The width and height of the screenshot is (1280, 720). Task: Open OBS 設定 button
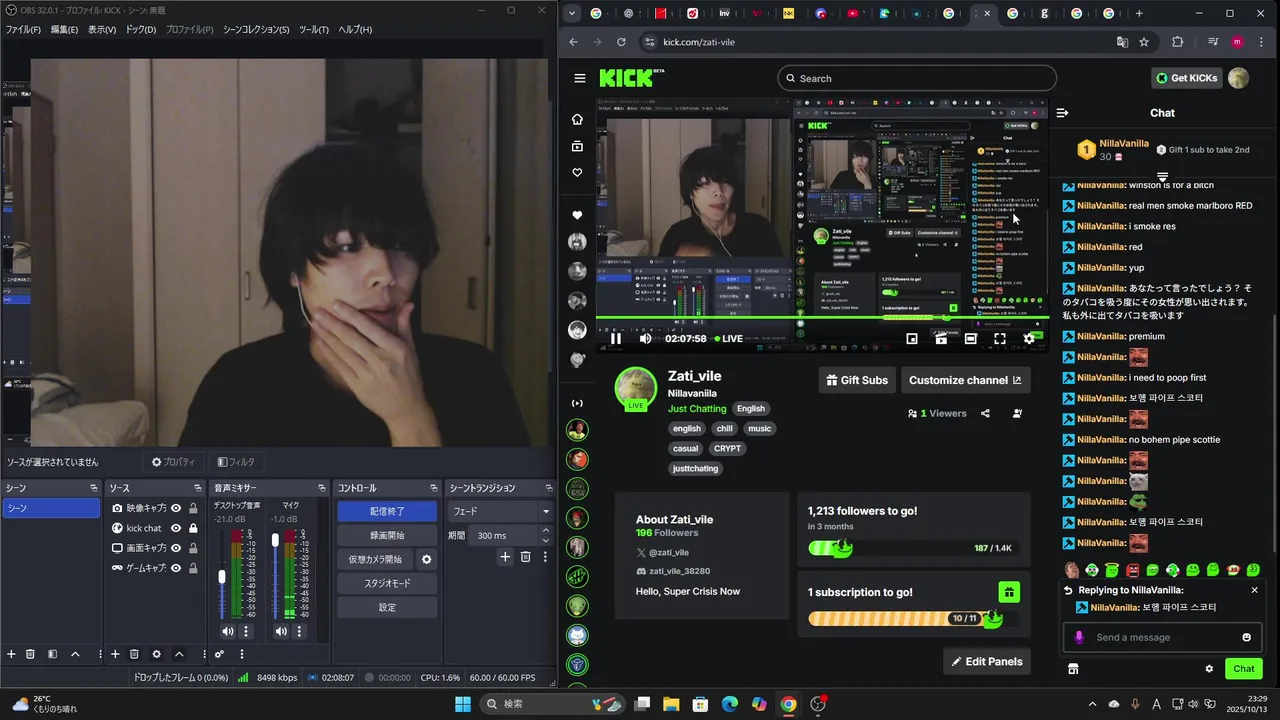387,607
